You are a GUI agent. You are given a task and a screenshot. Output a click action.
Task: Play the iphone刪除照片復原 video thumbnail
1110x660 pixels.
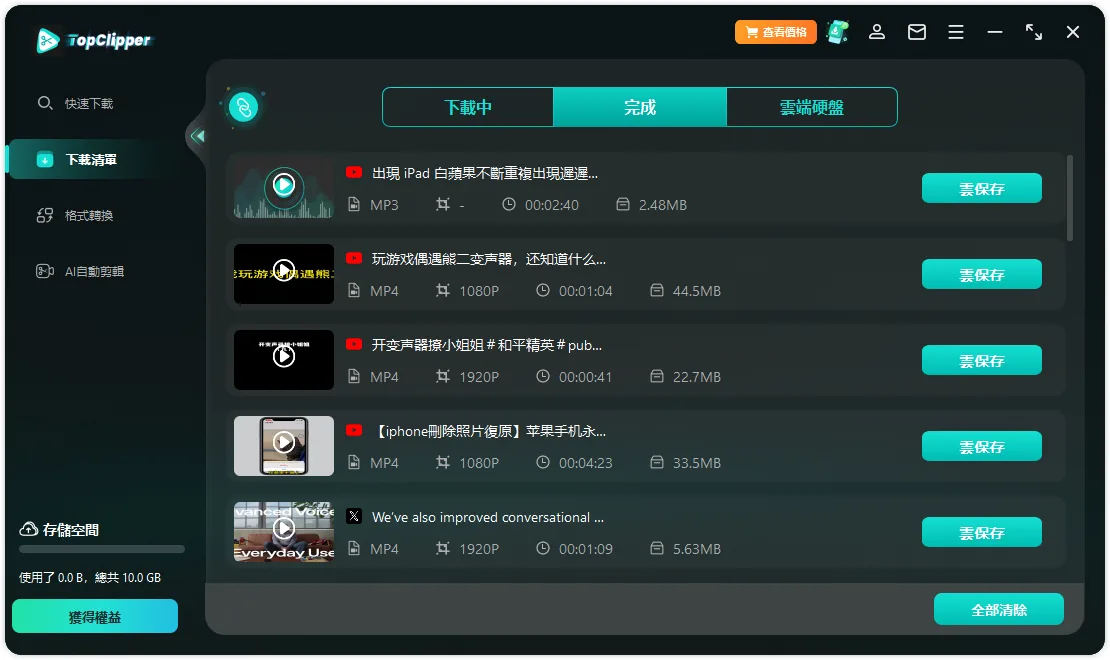[x=284, y=443]
